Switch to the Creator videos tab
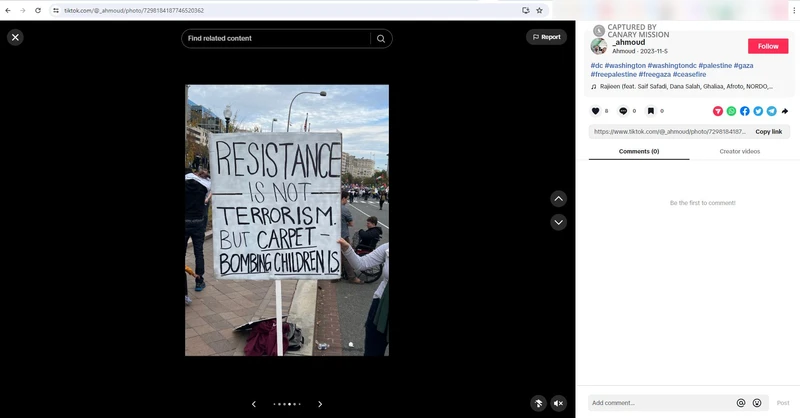The height and width of the screenshot is (418, 800). (740, 151)
